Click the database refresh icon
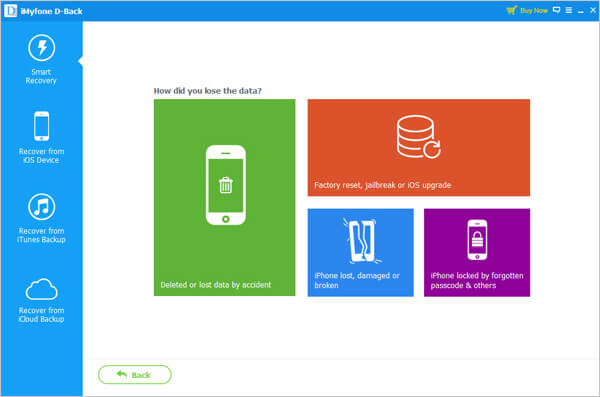600x397 pixels. [x=418, y=137]
